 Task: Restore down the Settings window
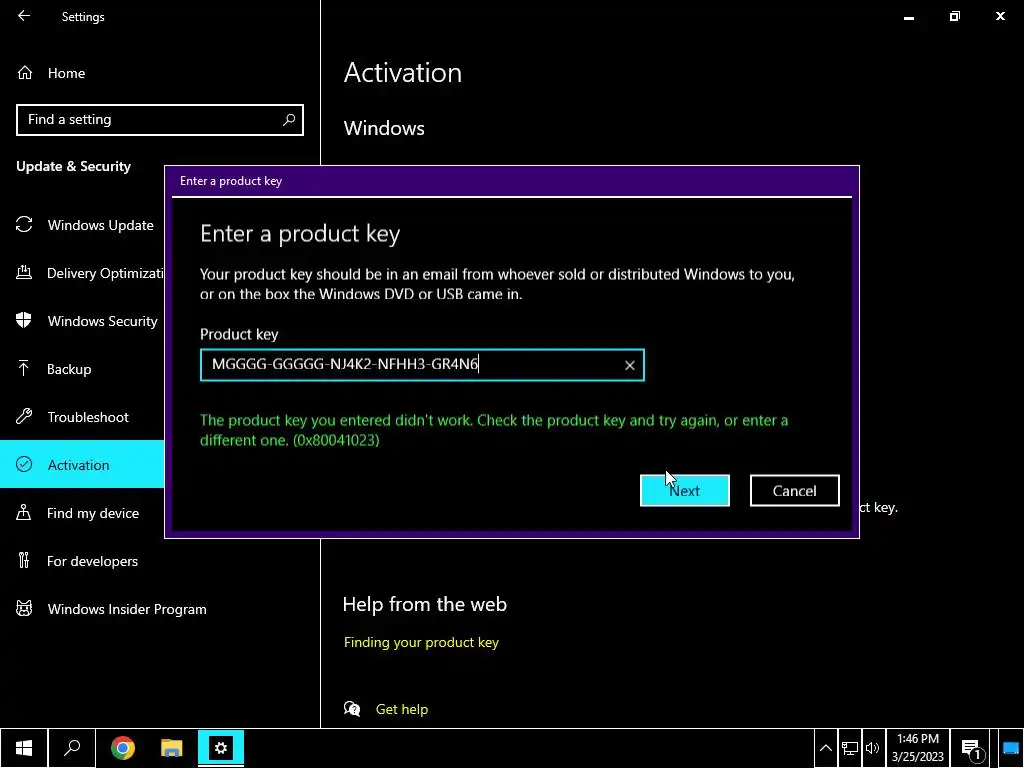pyautogui.click(x=955, y=16)
